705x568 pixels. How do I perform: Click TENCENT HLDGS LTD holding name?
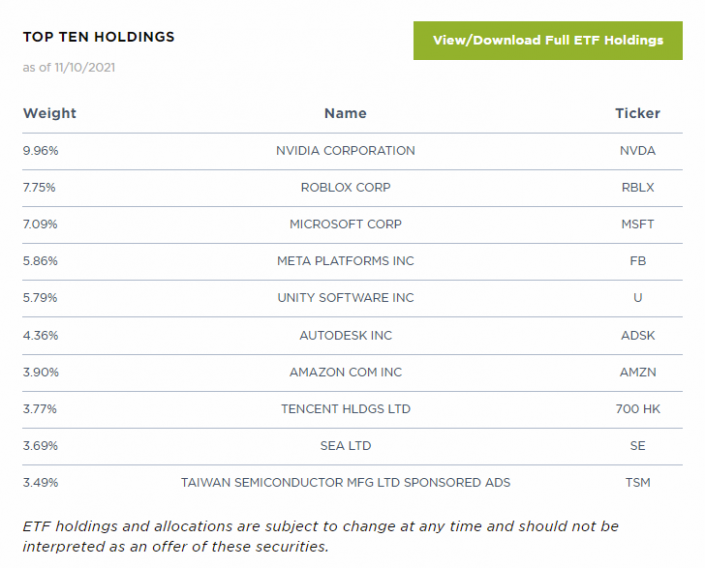pyautogui.click(x=345, y=409)
